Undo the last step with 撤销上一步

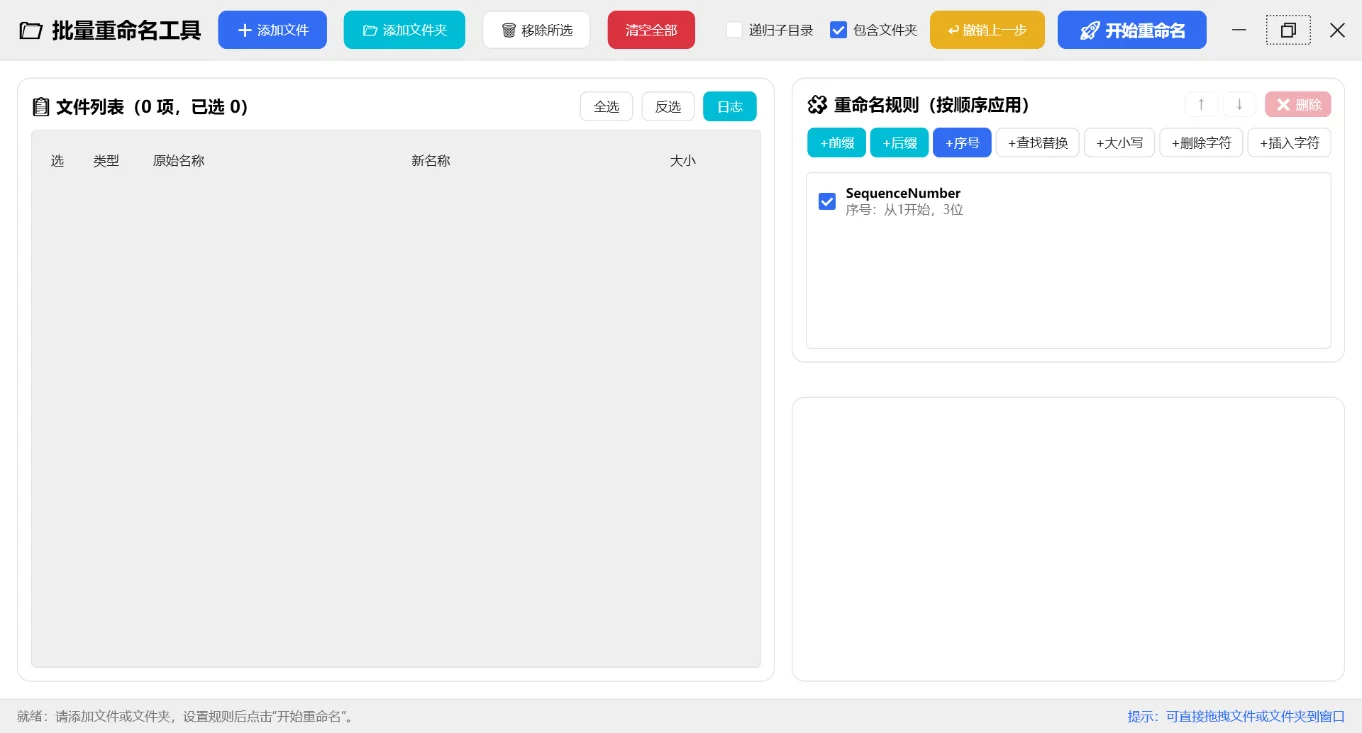987,30
